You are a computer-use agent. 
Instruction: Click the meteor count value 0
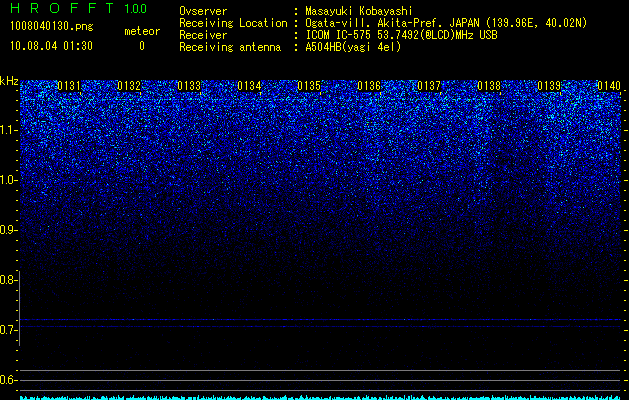[142, 46]
